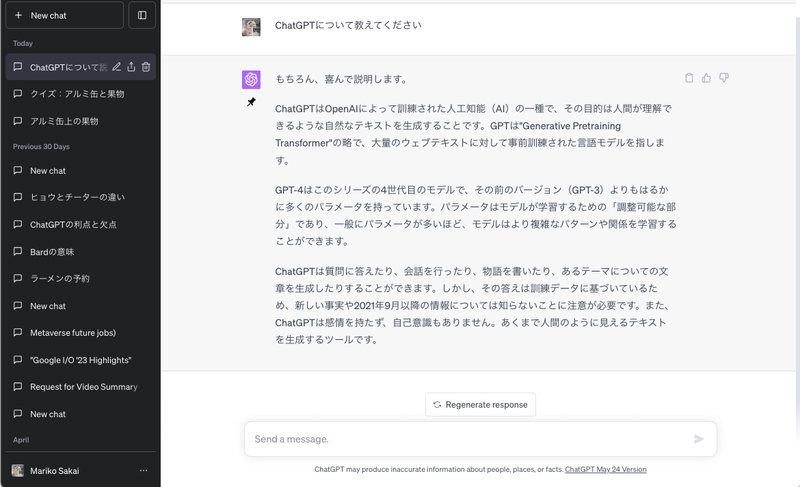Click the Previous 30 Days section label
This screenshot has height=487, width=800.
pyautogui.click(x=41, y=146)
